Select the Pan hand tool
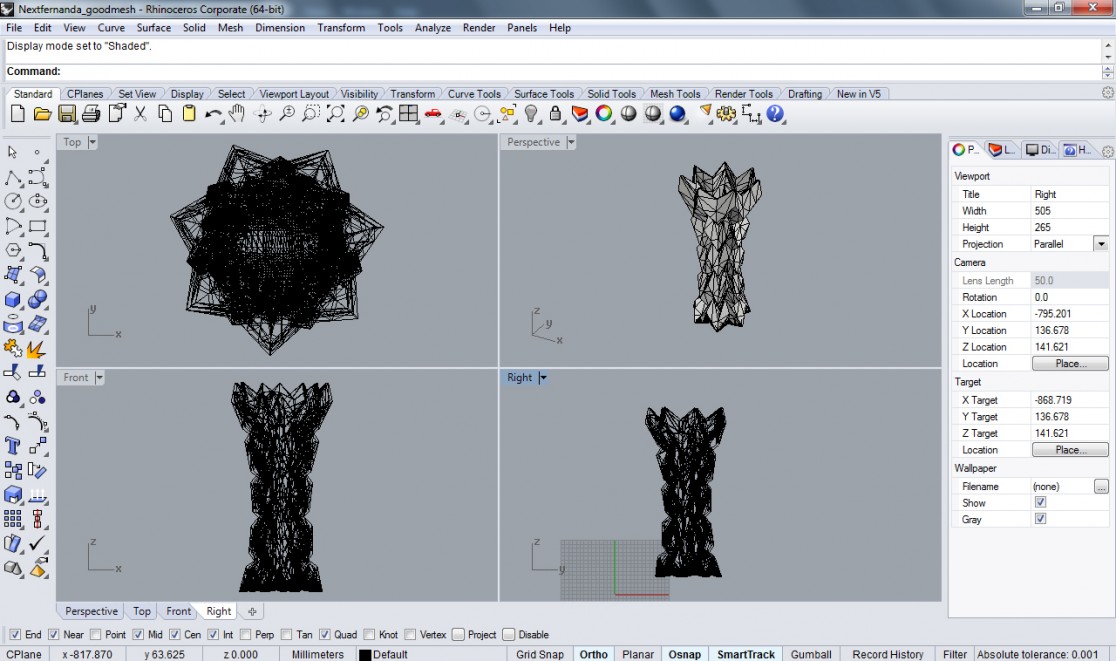This screenshot has height=661, width=1116. pyautogui.click(x=237, y=114)
